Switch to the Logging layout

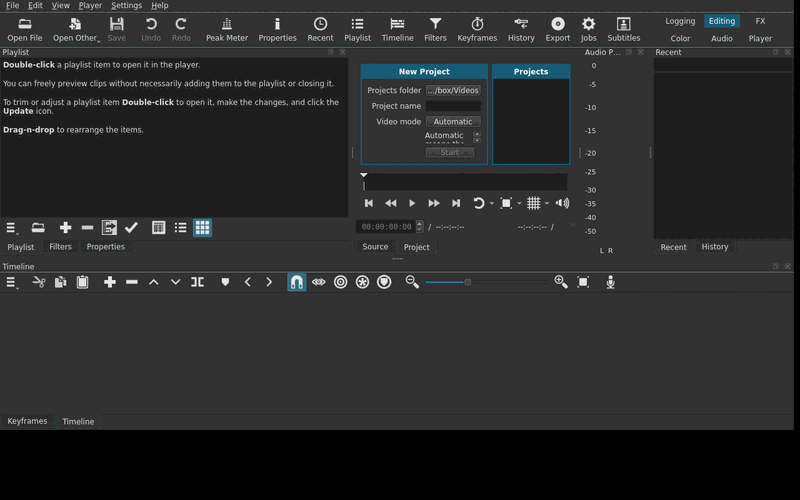[680, 21]
